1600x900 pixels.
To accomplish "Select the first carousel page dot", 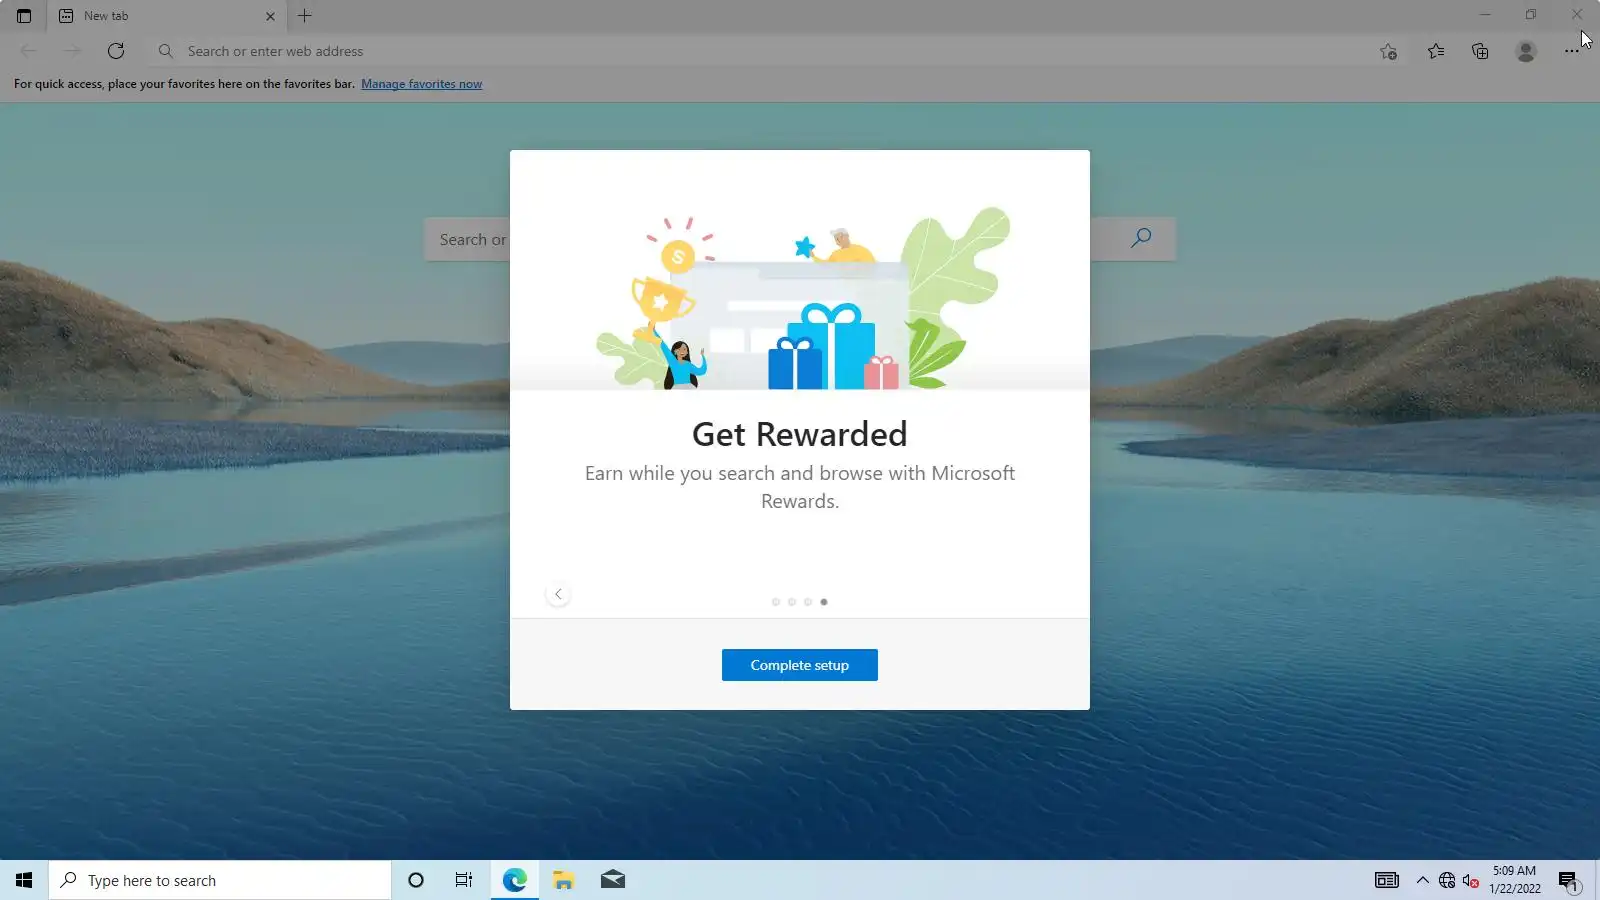I will tap(775, 602).
